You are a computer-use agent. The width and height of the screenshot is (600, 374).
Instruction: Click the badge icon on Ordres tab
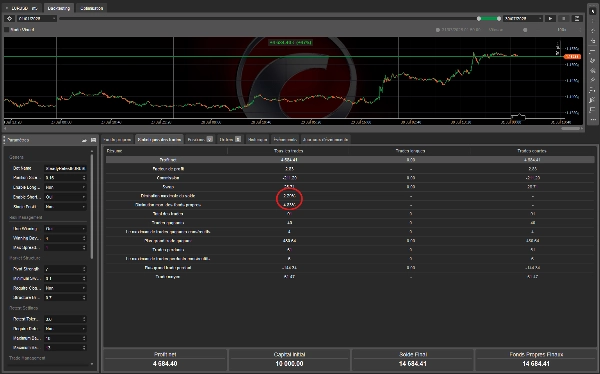pos(238,139)
